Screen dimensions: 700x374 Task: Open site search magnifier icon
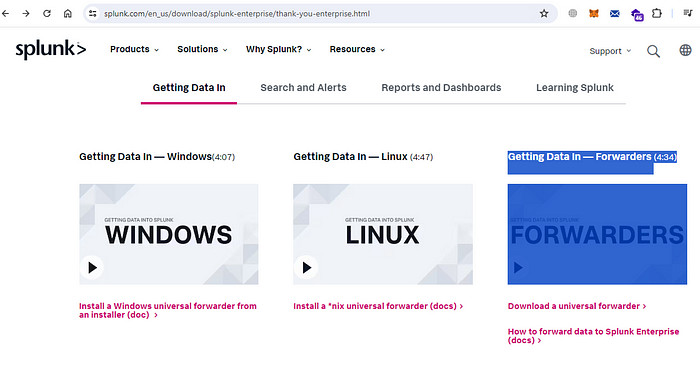tap(654, 51)
